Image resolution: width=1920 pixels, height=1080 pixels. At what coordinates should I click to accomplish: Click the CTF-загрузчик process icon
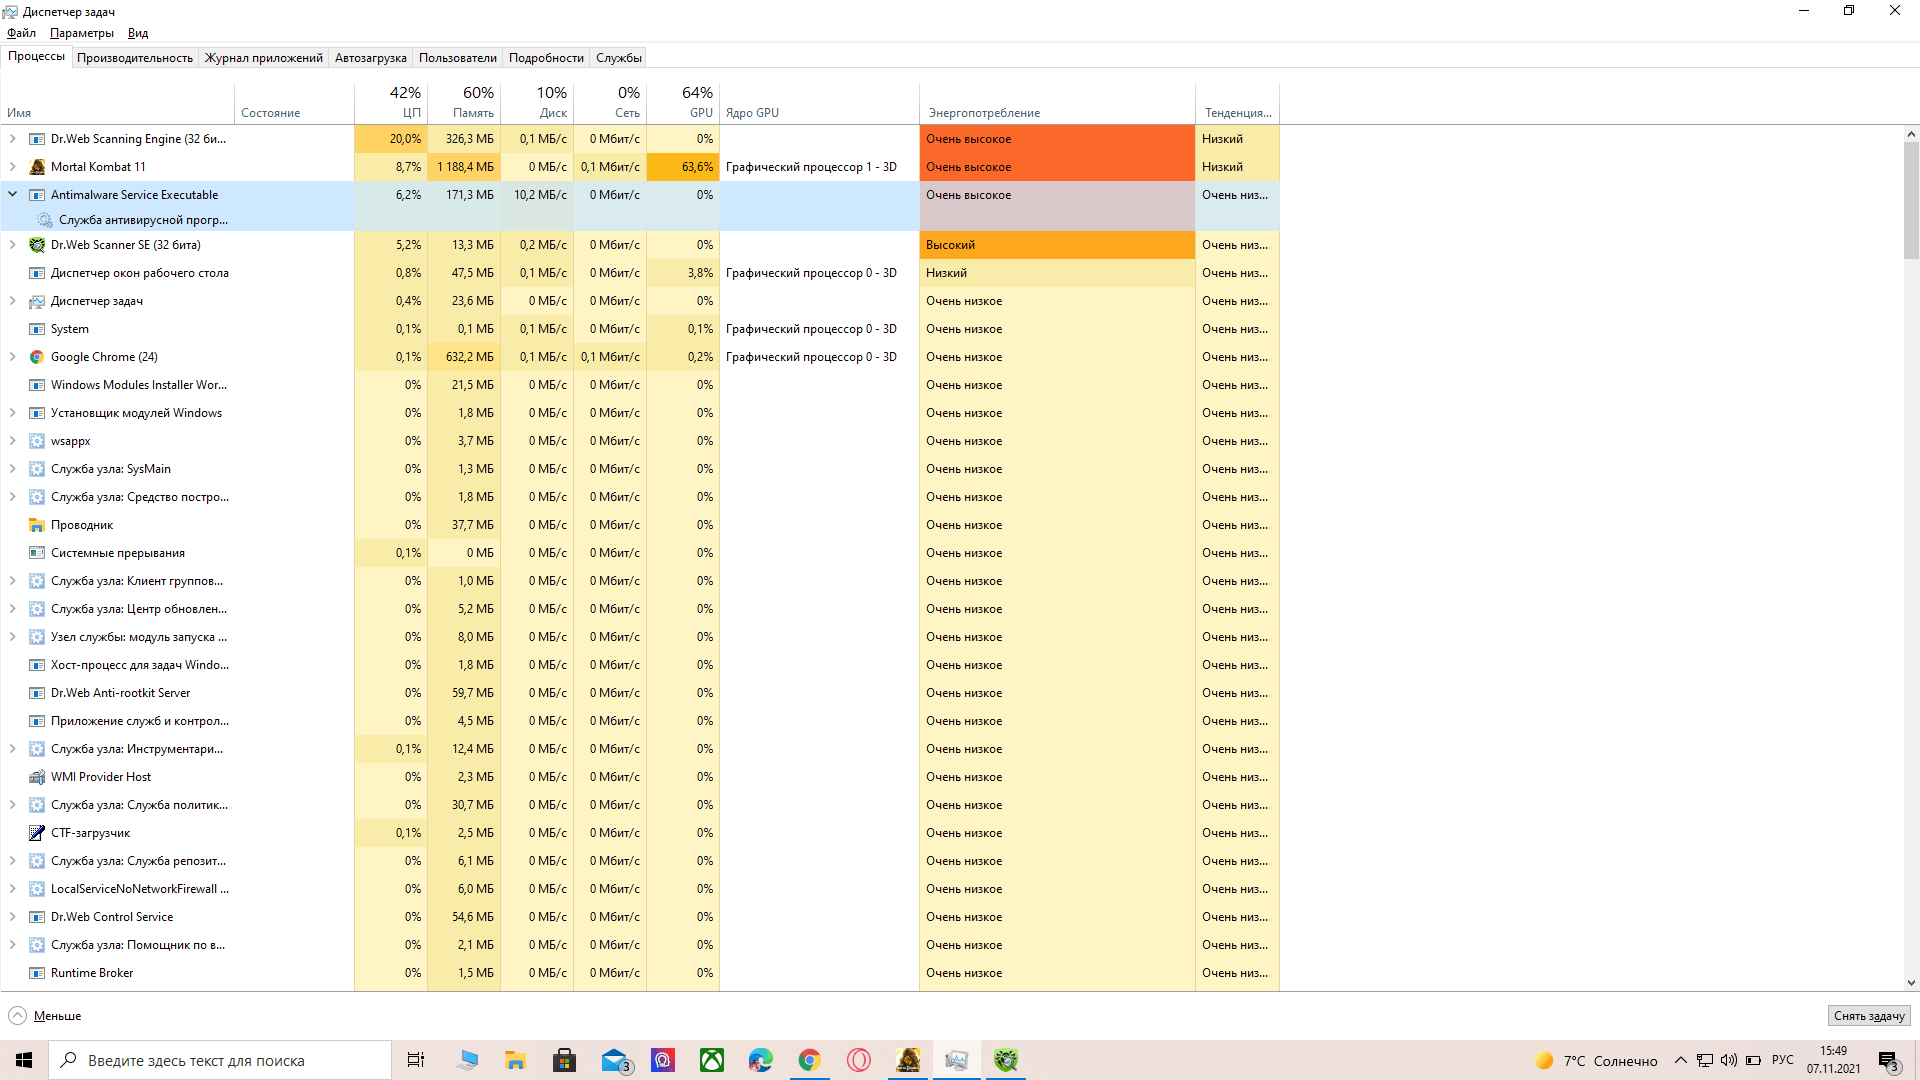point(37,833)
